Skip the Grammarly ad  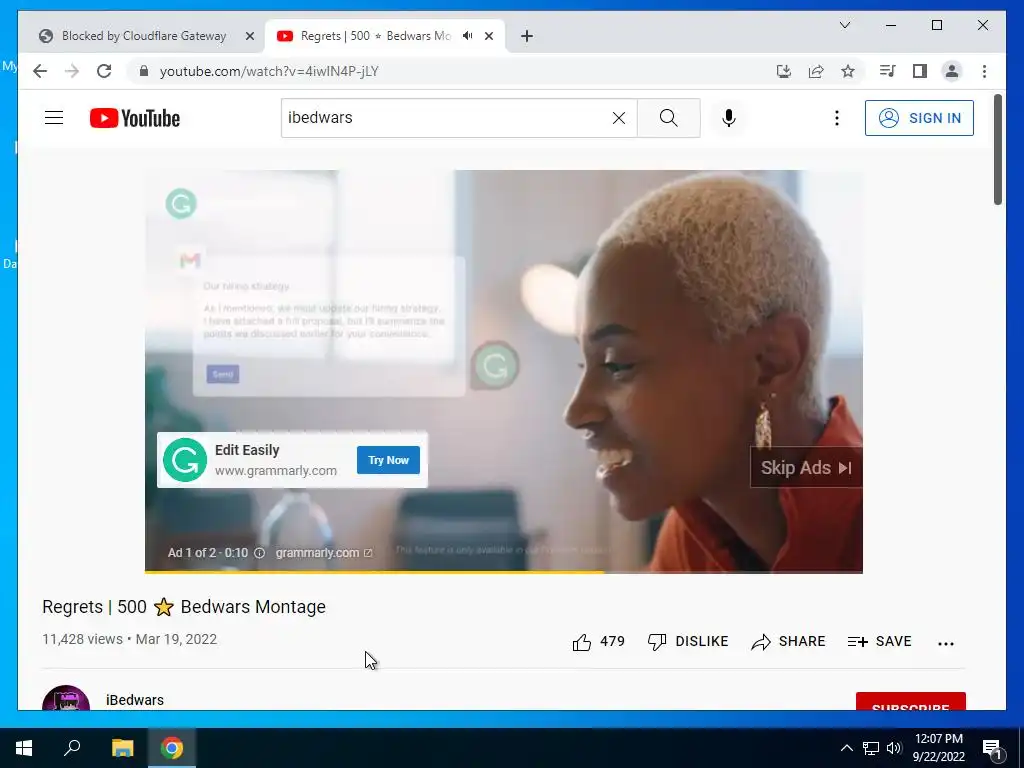click(806, 468)
